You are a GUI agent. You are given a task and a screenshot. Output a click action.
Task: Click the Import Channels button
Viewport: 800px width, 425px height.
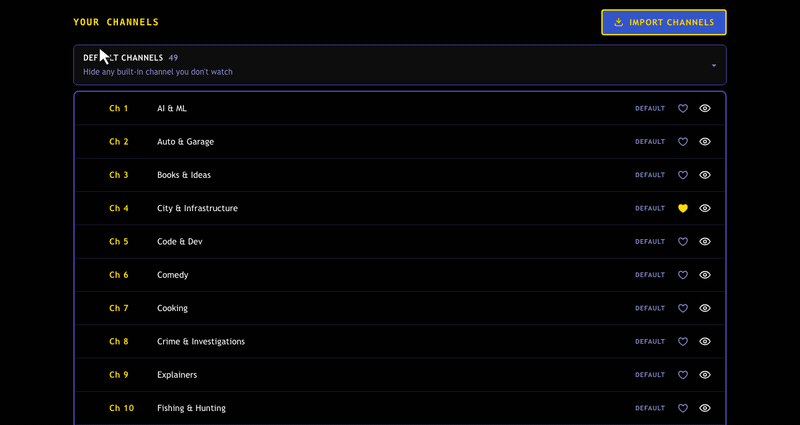point(664,22)
